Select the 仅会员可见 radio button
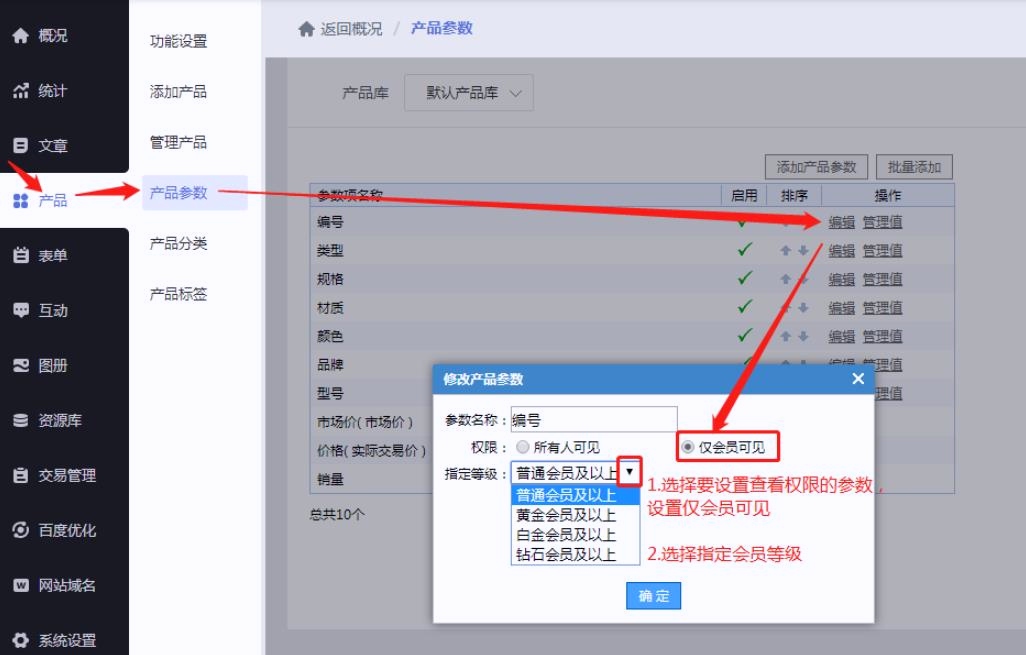The height and width of the screenshot is (655, 1026). click(x=688, y=447)
